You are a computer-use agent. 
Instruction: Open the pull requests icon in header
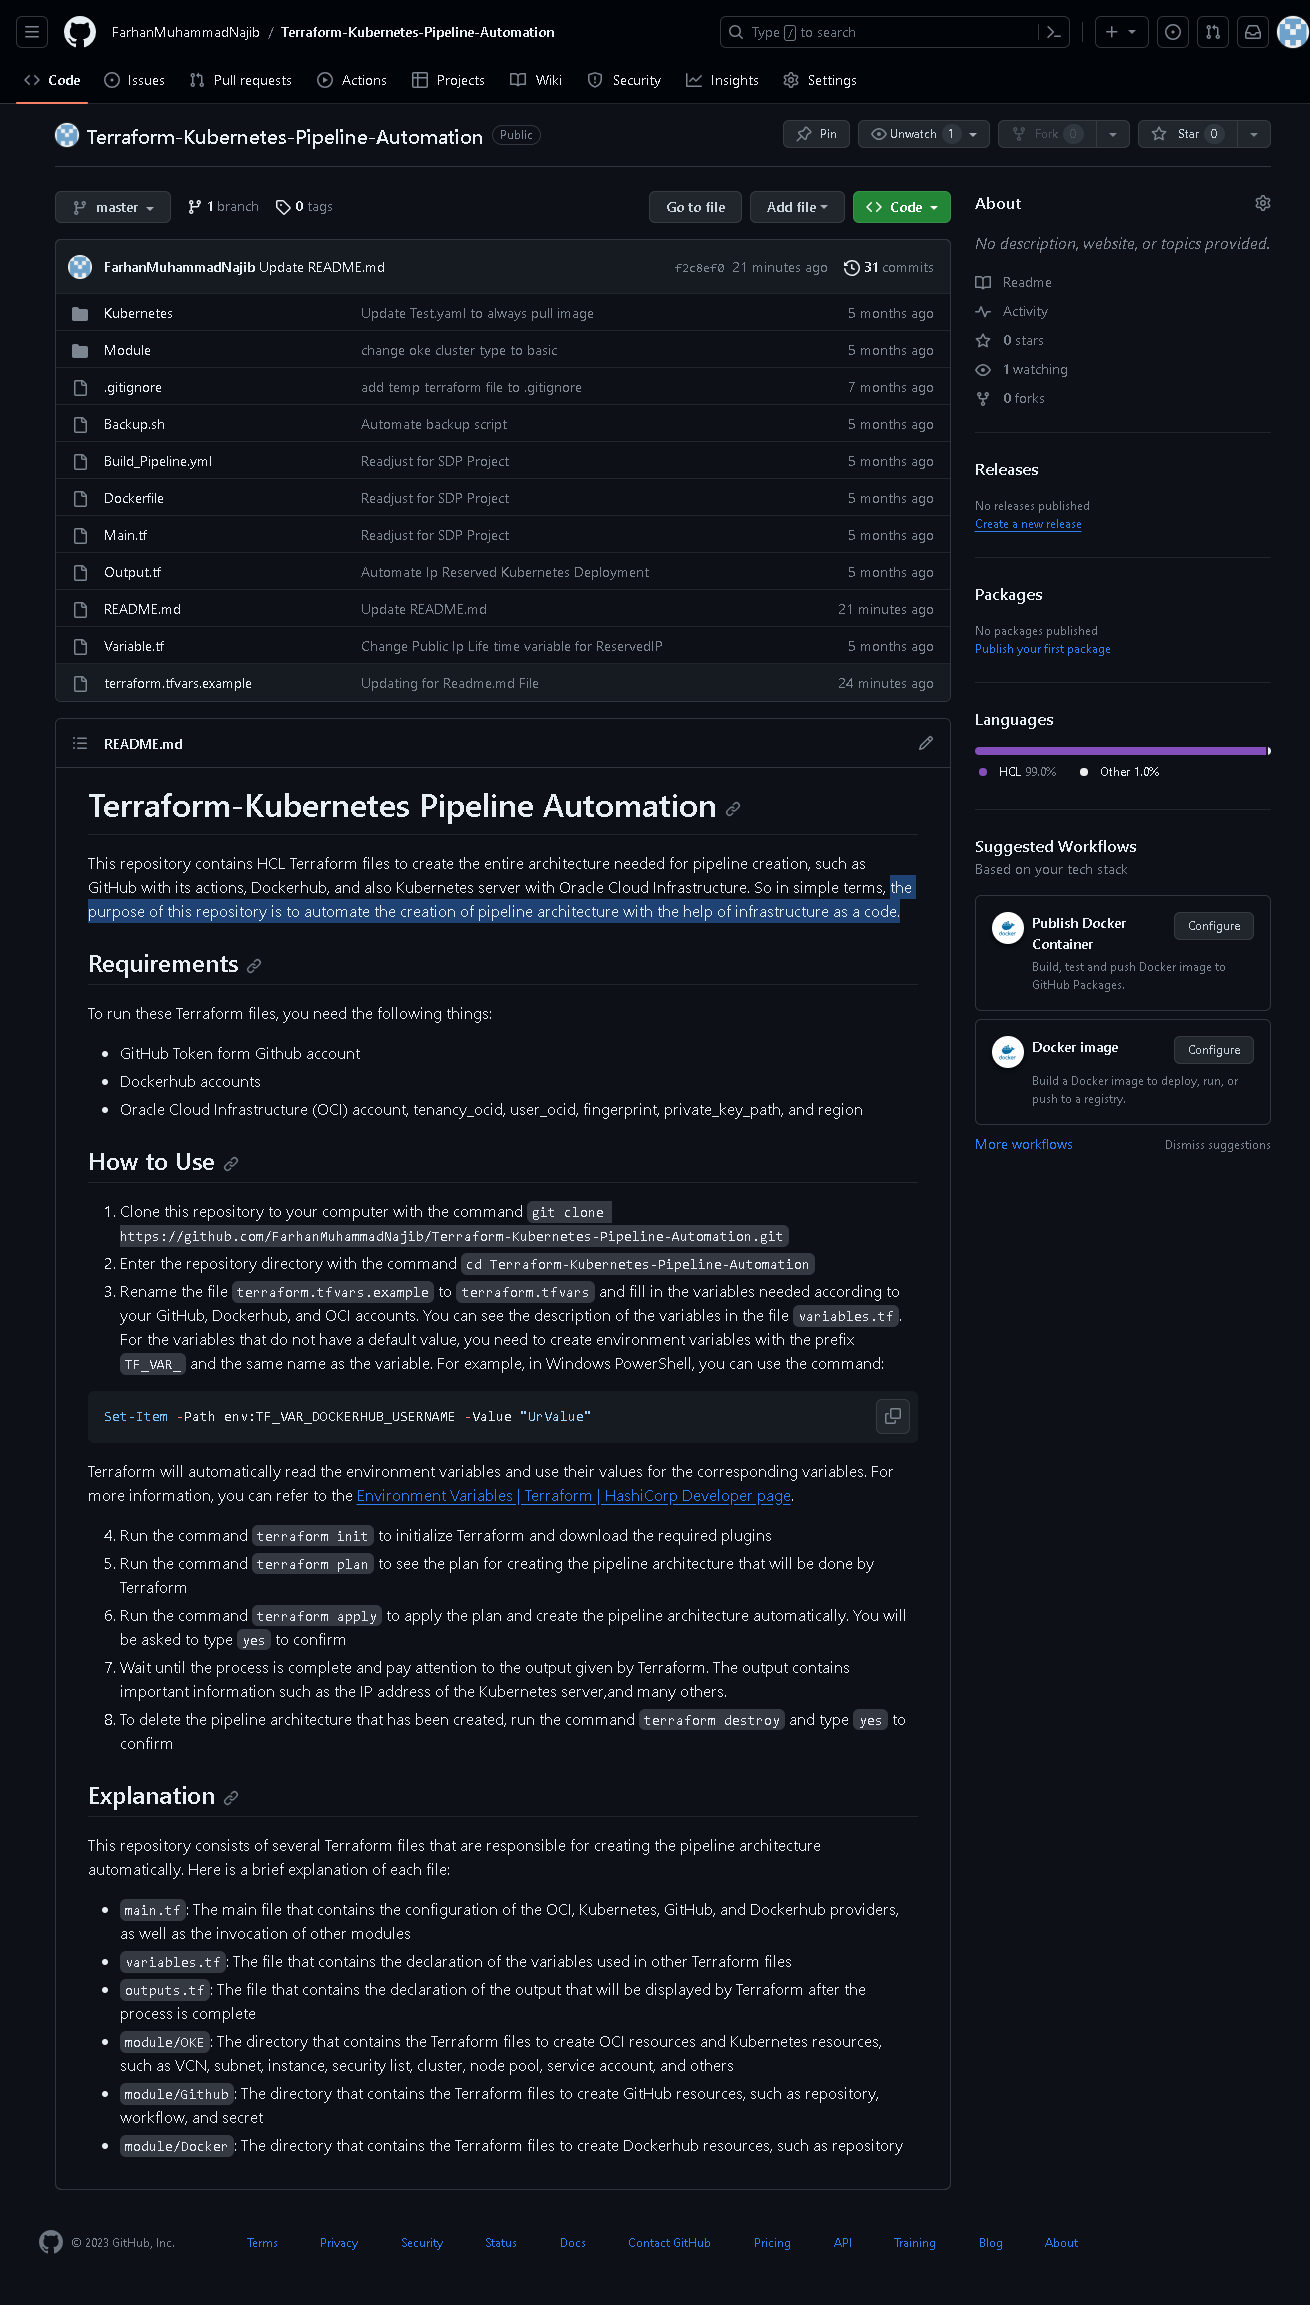[1212, 32]
